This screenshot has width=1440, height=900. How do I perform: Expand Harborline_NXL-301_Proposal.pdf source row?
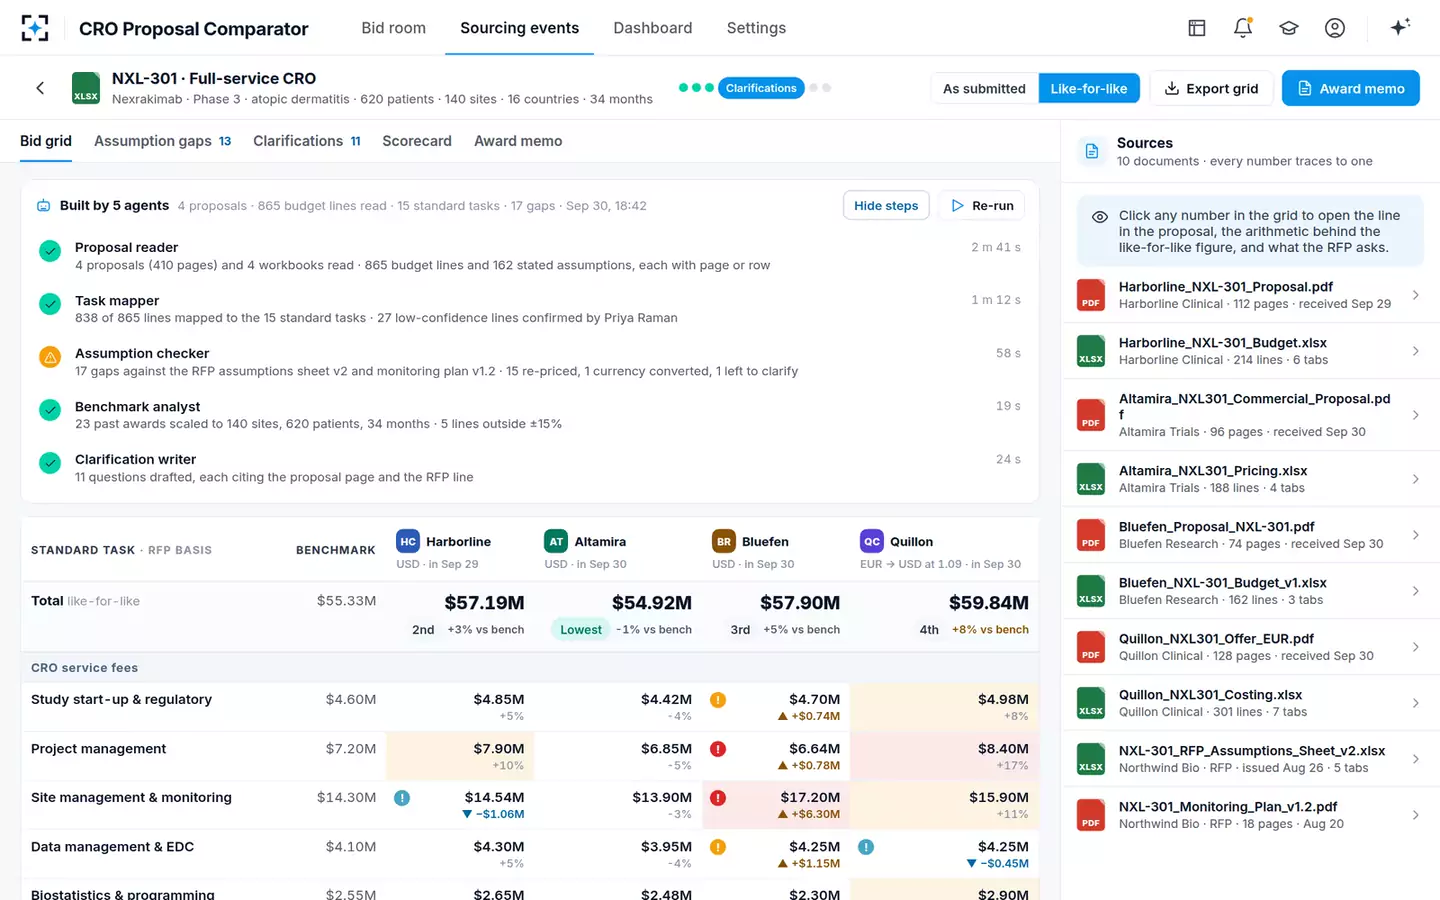[x=1250, y=295]
